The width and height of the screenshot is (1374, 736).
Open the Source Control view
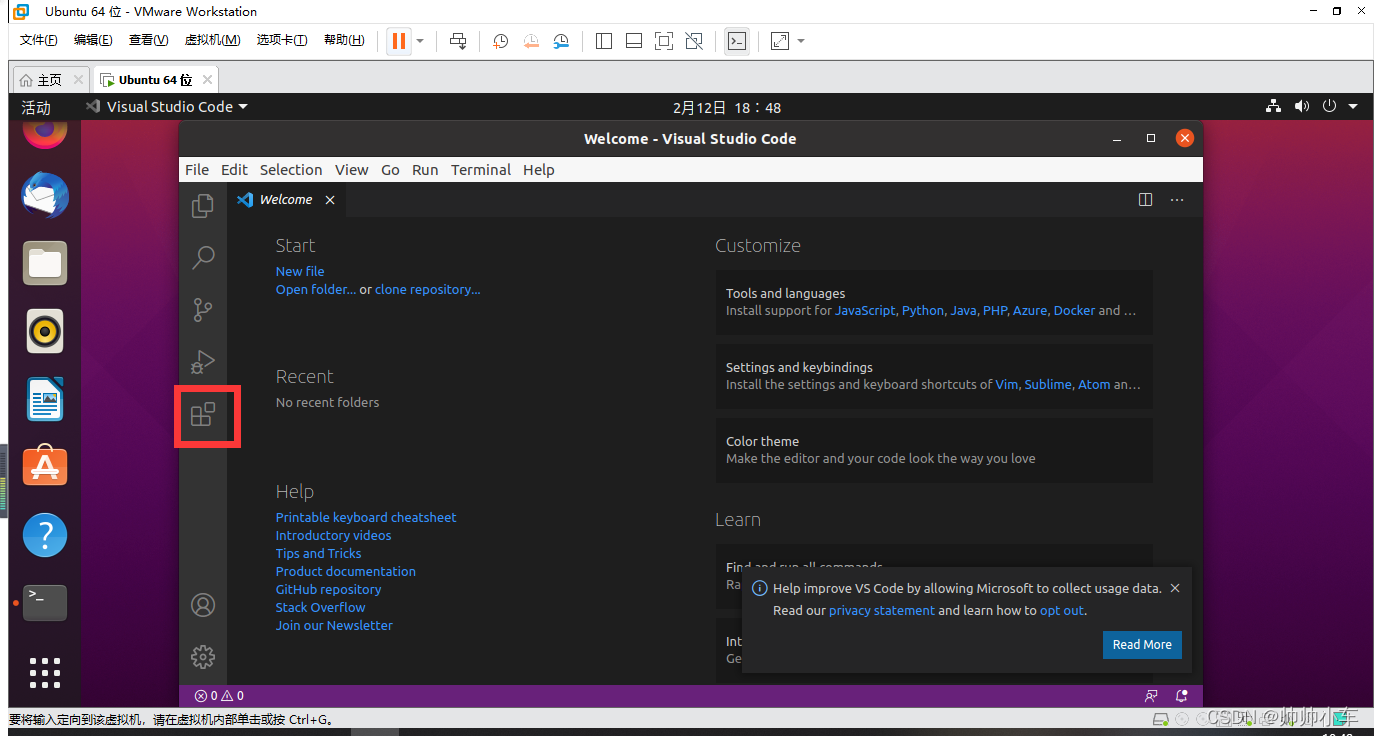coord(203,309)
